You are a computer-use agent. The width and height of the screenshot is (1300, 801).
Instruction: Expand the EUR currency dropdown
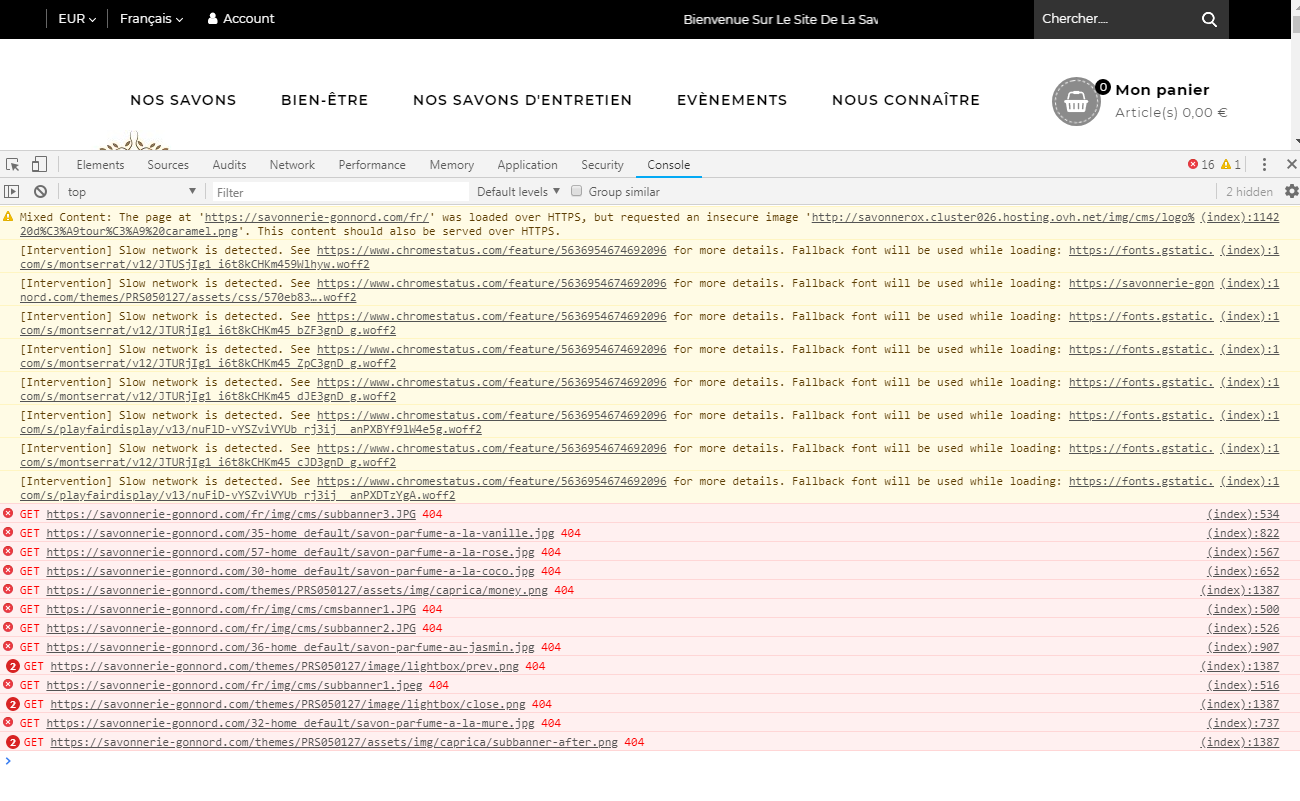pyautogui.click(x=77, y=19)
